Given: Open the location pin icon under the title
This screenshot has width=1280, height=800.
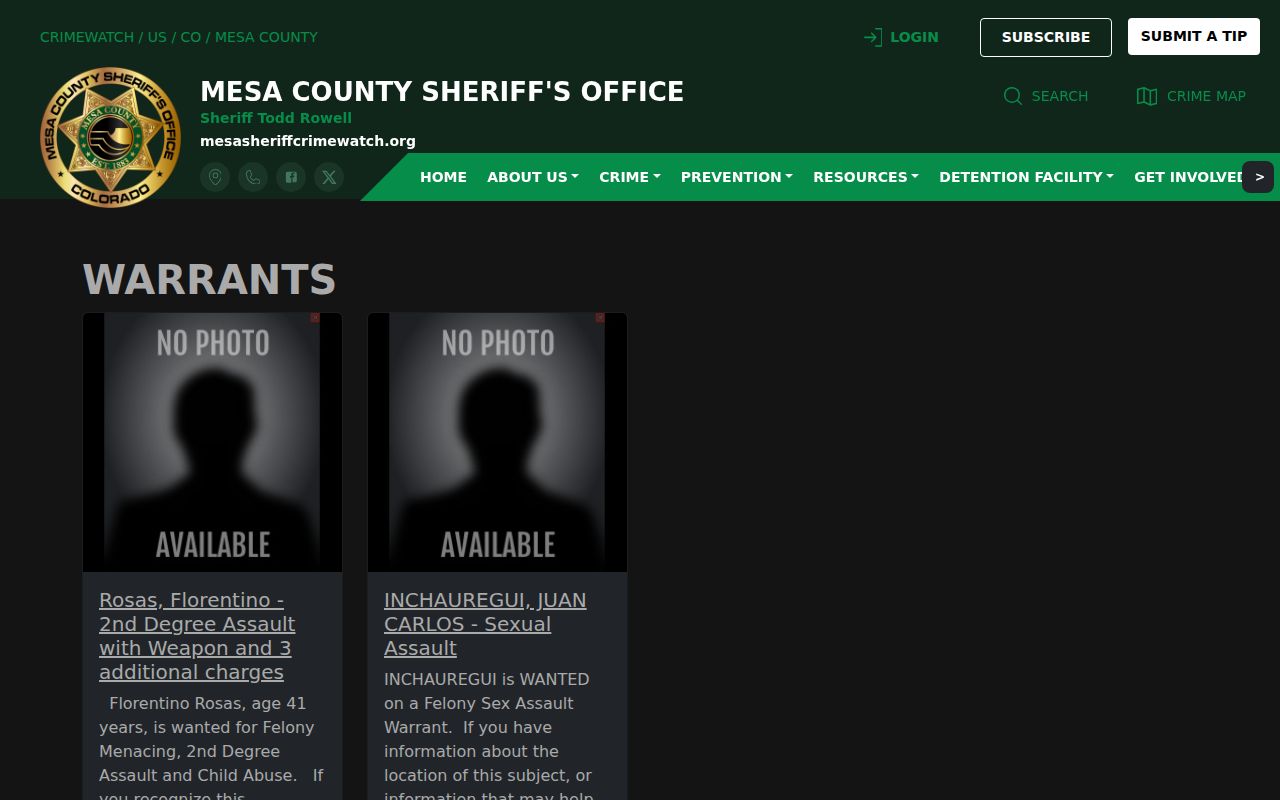Looking at the screenshot, I should tap(215, 177).
